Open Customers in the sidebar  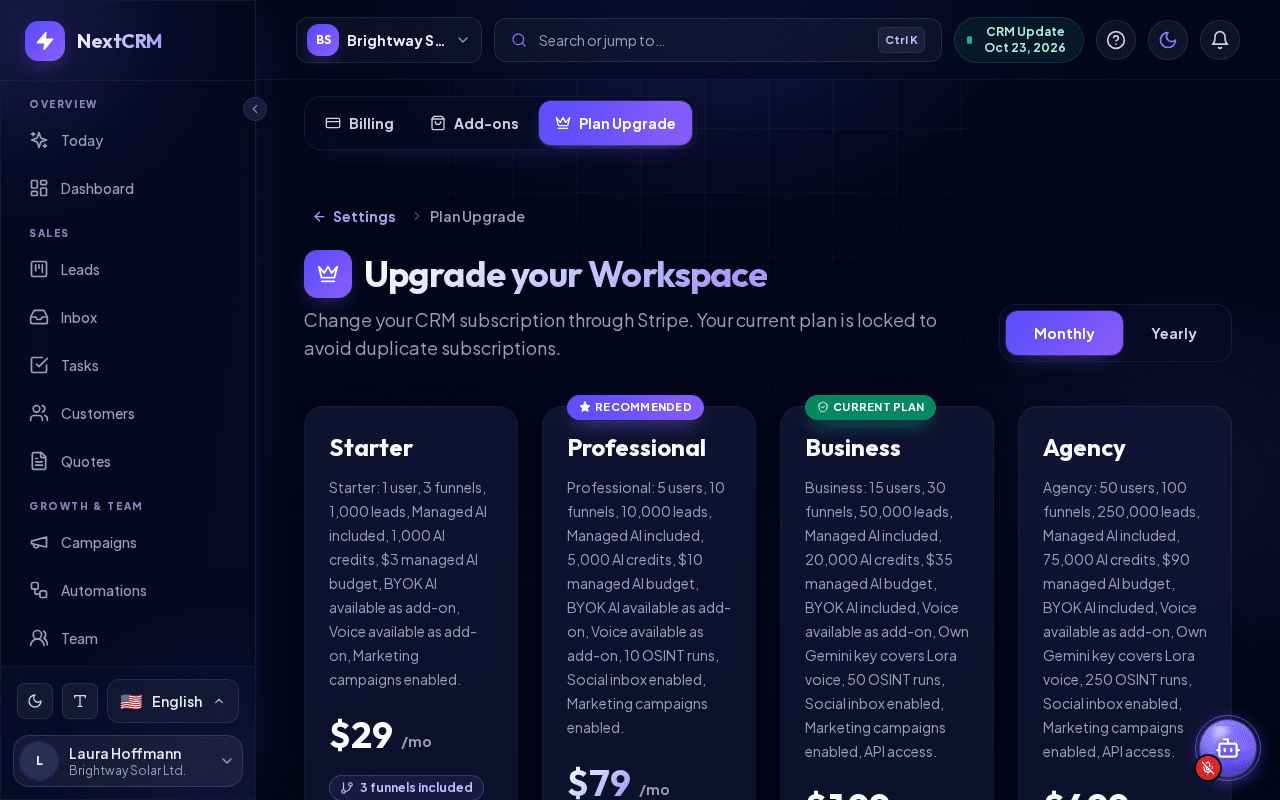(x=128, y=414)
